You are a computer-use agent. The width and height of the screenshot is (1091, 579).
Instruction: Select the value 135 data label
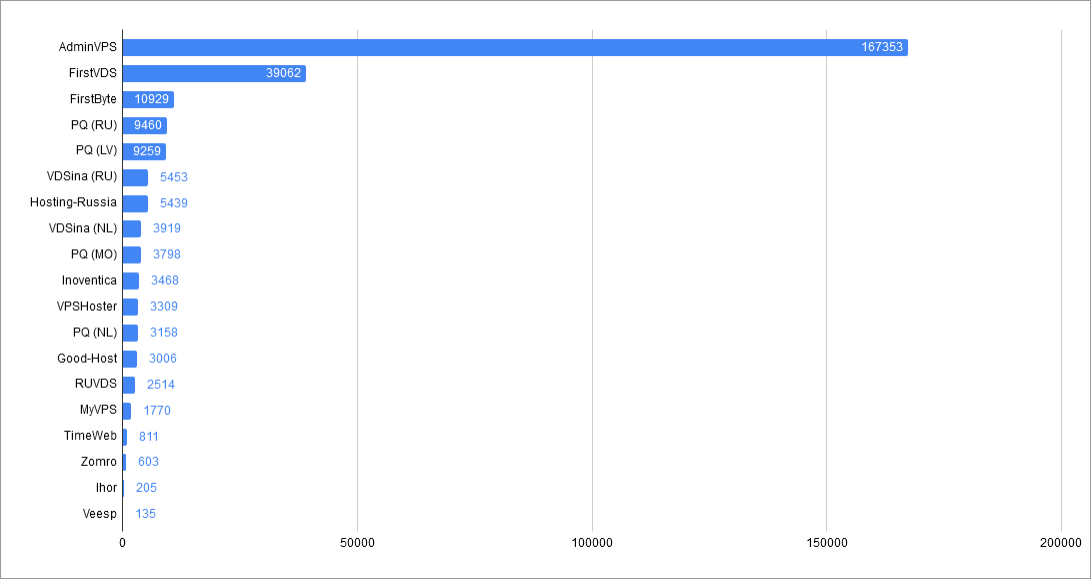[145, 514]
